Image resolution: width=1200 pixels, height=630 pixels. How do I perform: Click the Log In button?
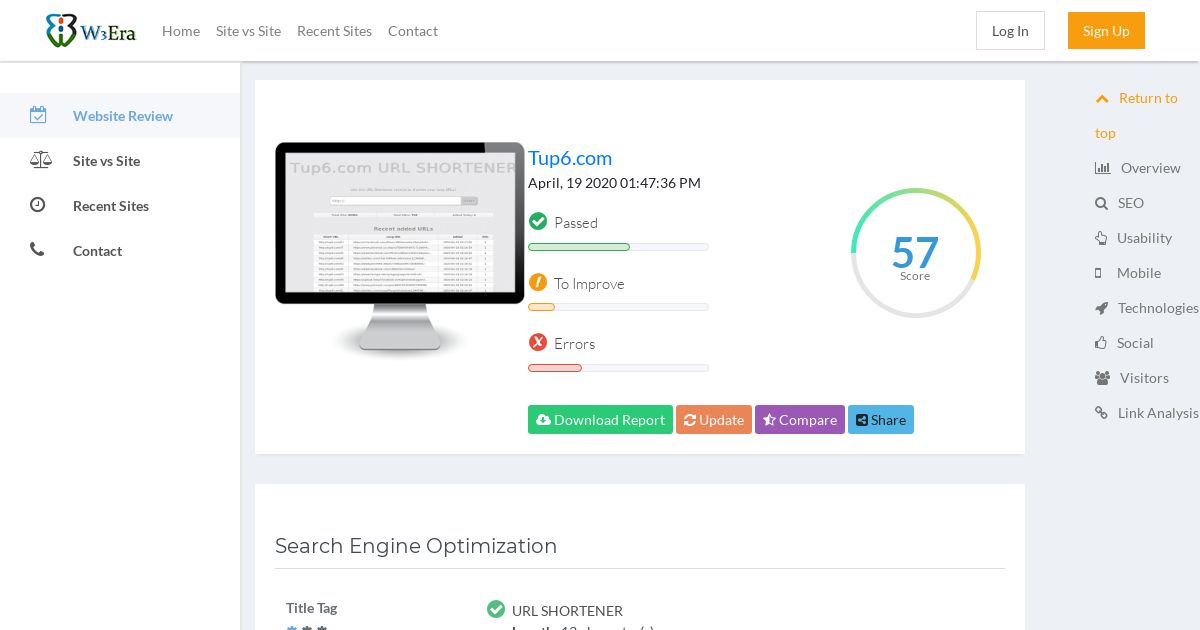[x=1010, y=31]
